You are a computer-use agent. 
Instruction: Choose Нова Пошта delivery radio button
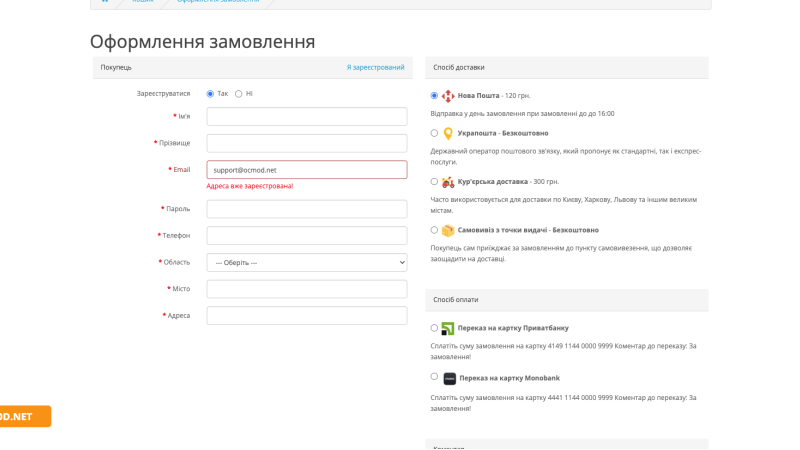click(x=434, y=95)
